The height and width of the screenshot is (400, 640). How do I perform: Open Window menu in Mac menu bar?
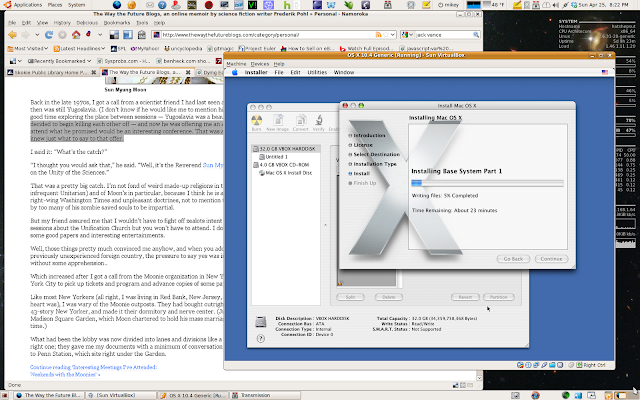click(344, 72)
